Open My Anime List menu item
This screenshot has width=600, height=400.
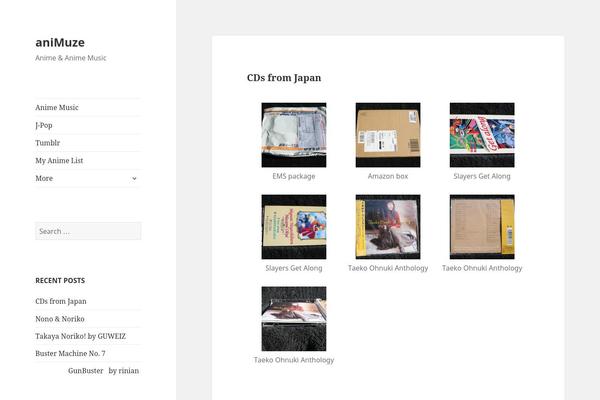(59, 160)
